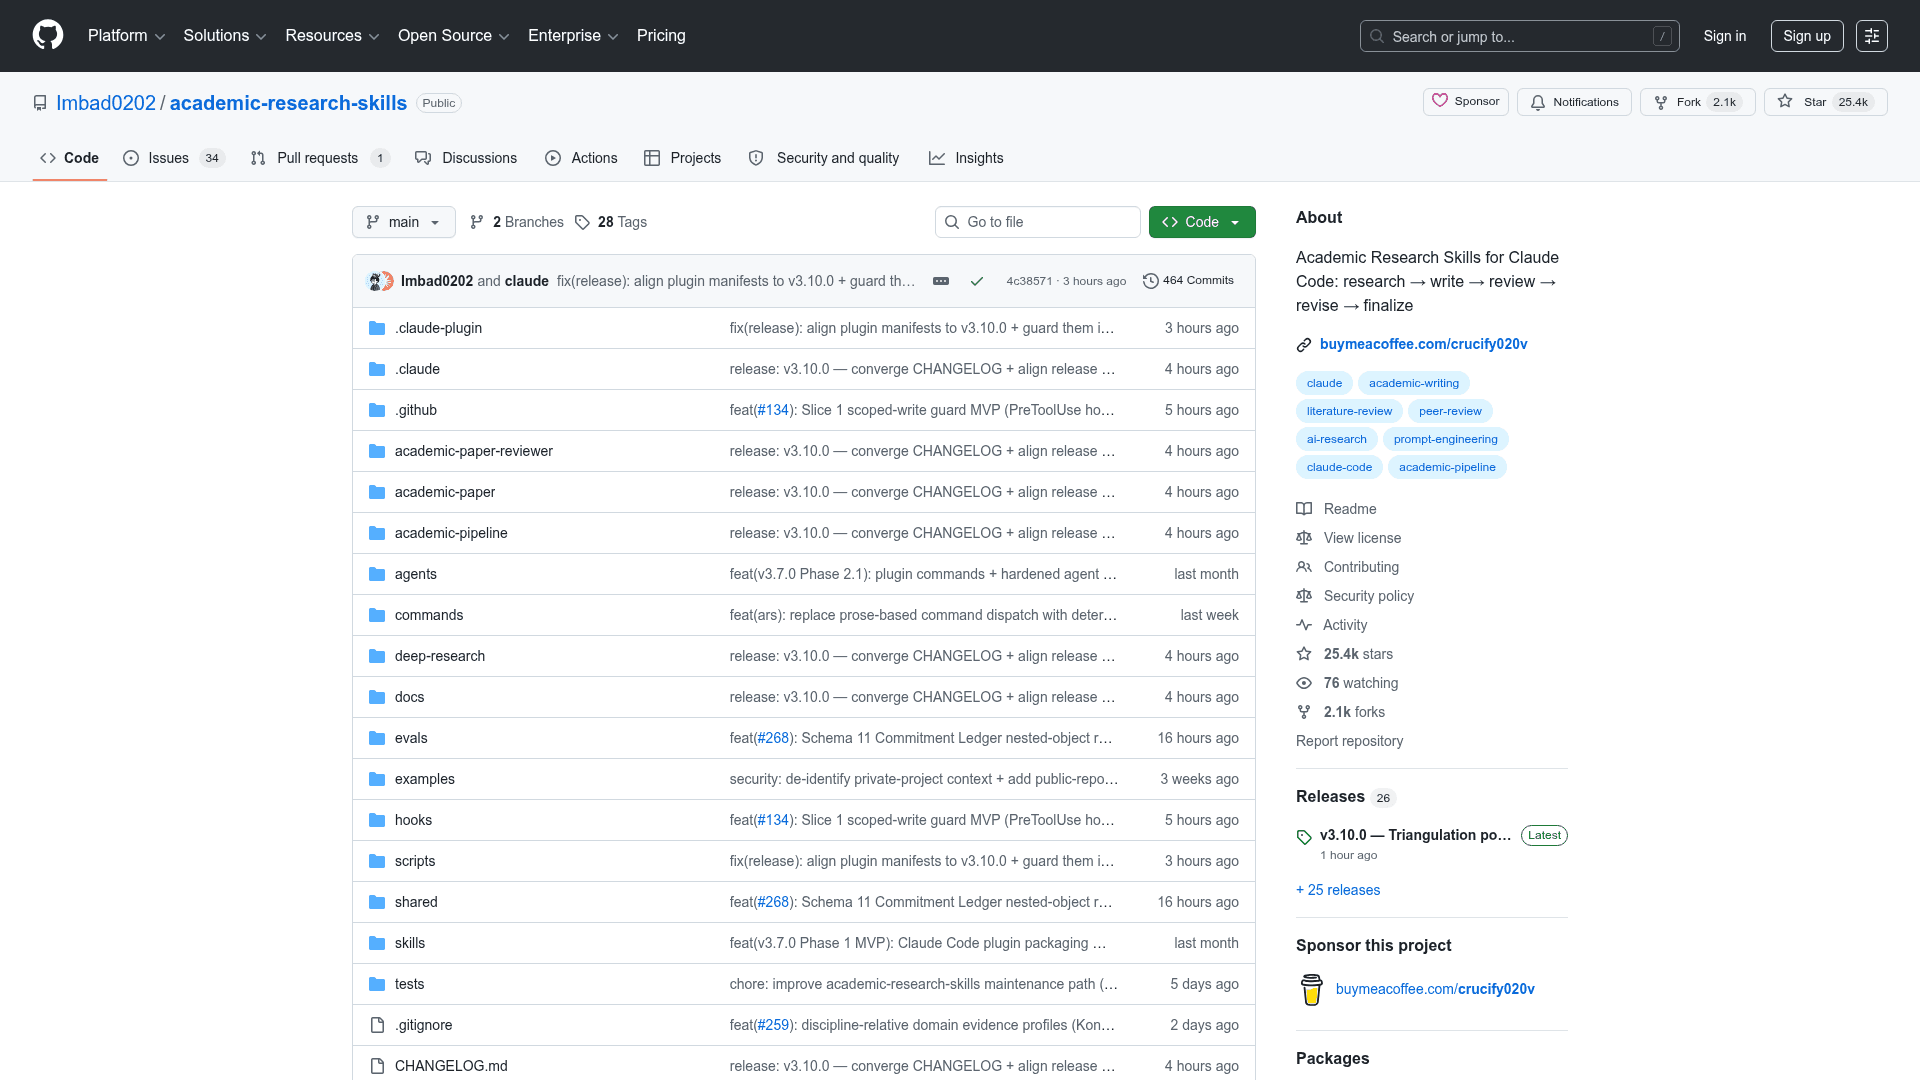Open the literature-review topic tag
This screenshot has height=1080, width=1920.
coord(1349,411)
